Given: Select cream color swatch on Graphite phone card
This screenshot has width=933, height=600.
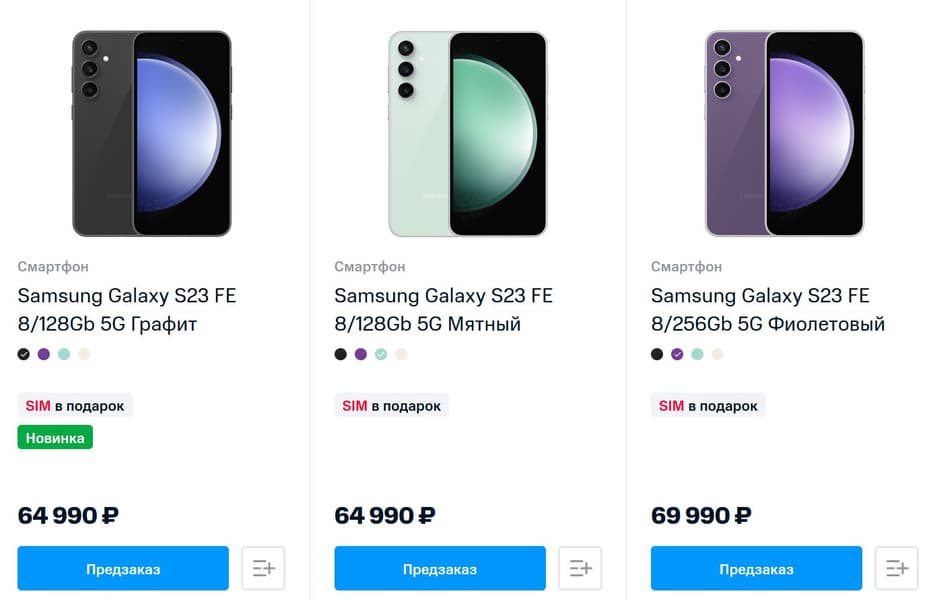Looking at the screenshot, I should (84, 354).
